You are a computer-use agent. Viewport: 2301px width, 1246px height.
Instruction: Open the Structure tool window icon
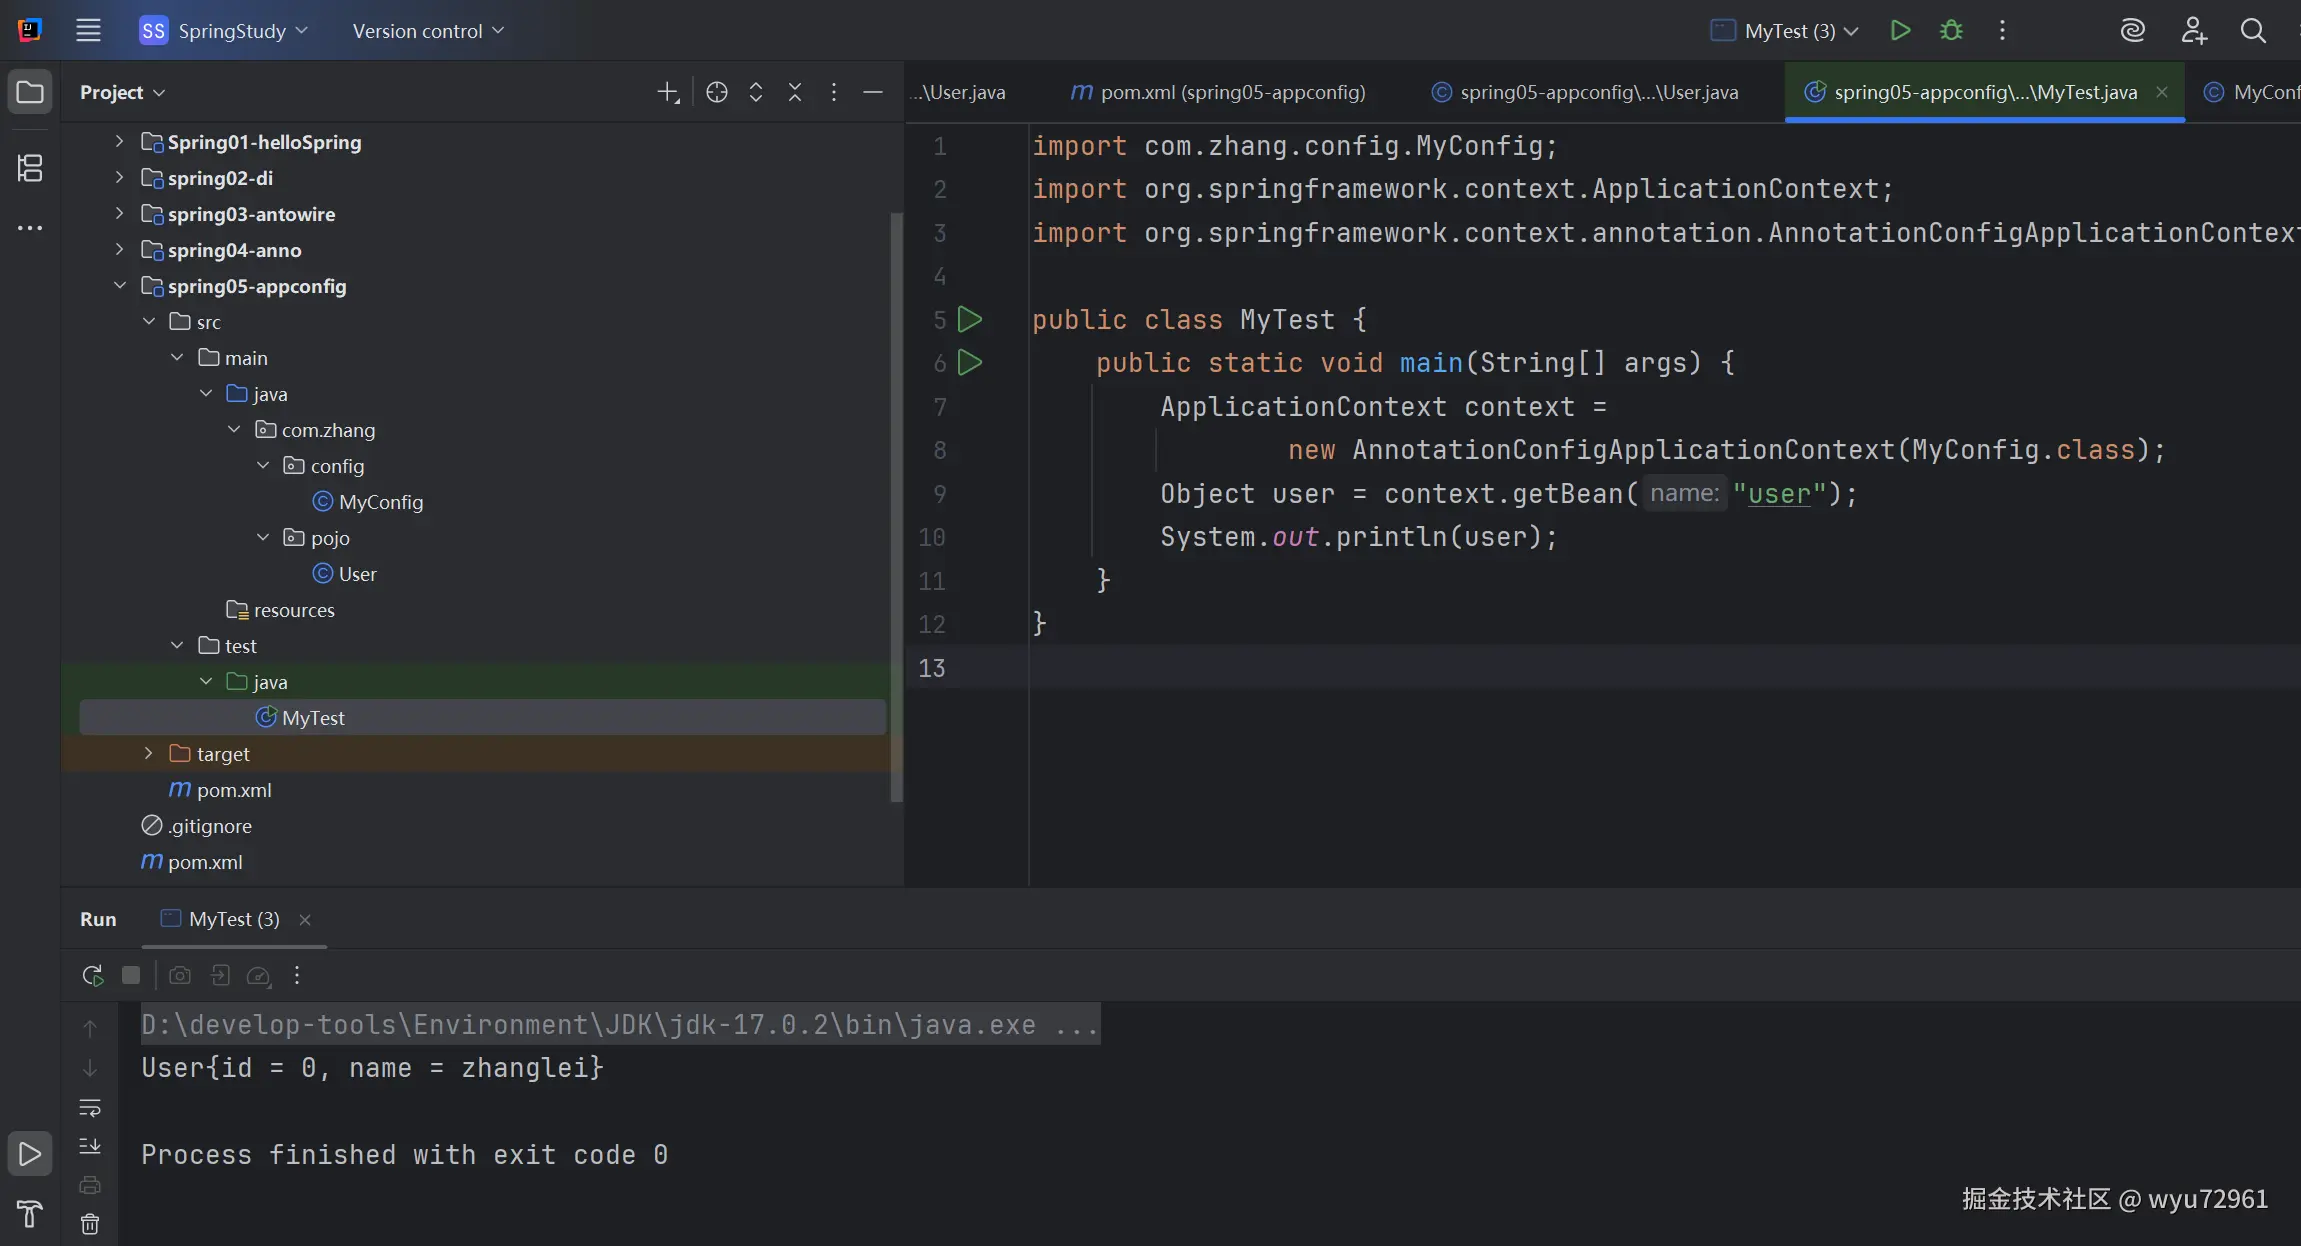30,168
